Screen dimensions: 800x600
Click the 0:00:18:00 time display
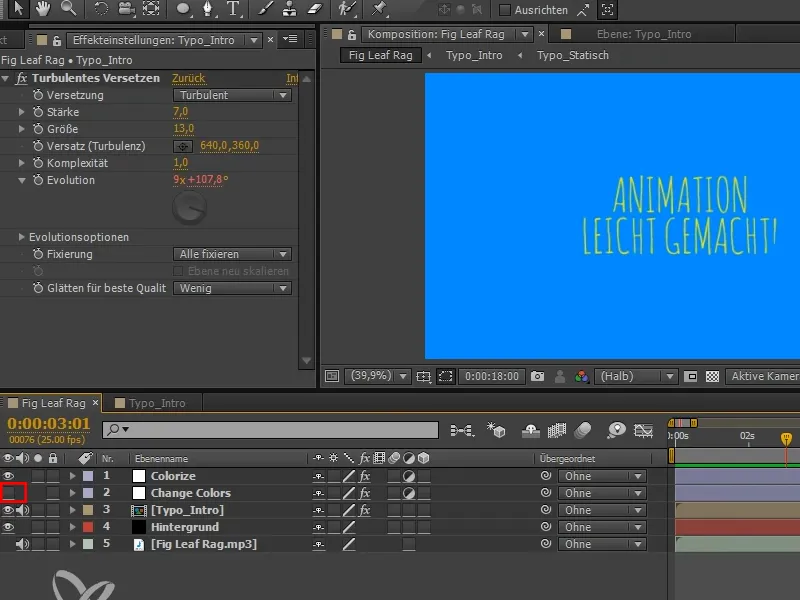(x=492, y=377)
